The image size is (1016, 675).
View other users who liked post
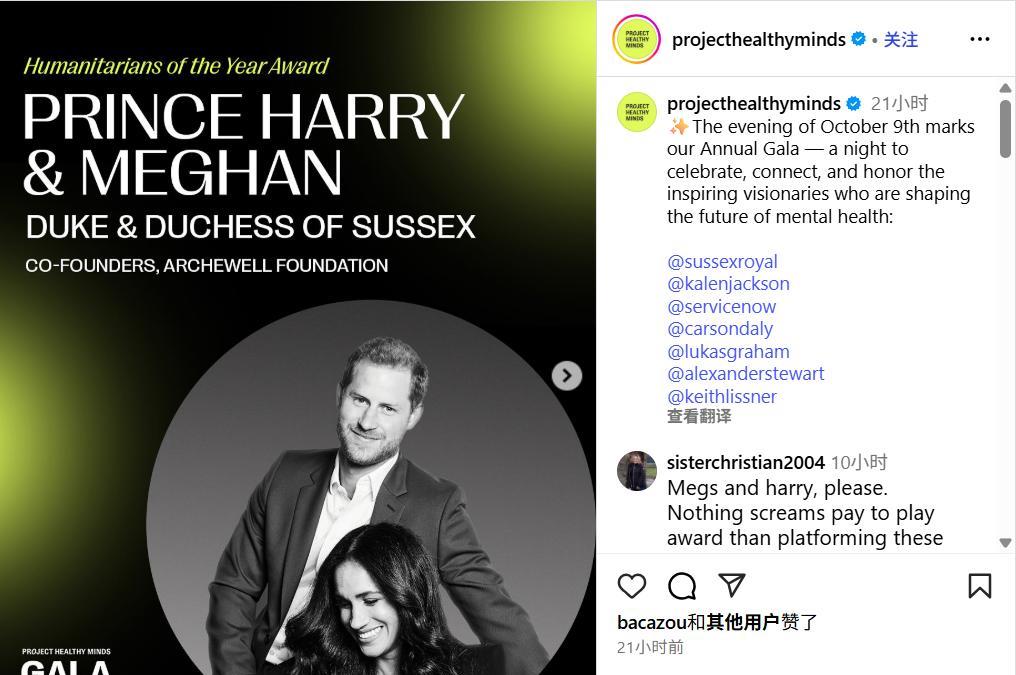point(743,623)
